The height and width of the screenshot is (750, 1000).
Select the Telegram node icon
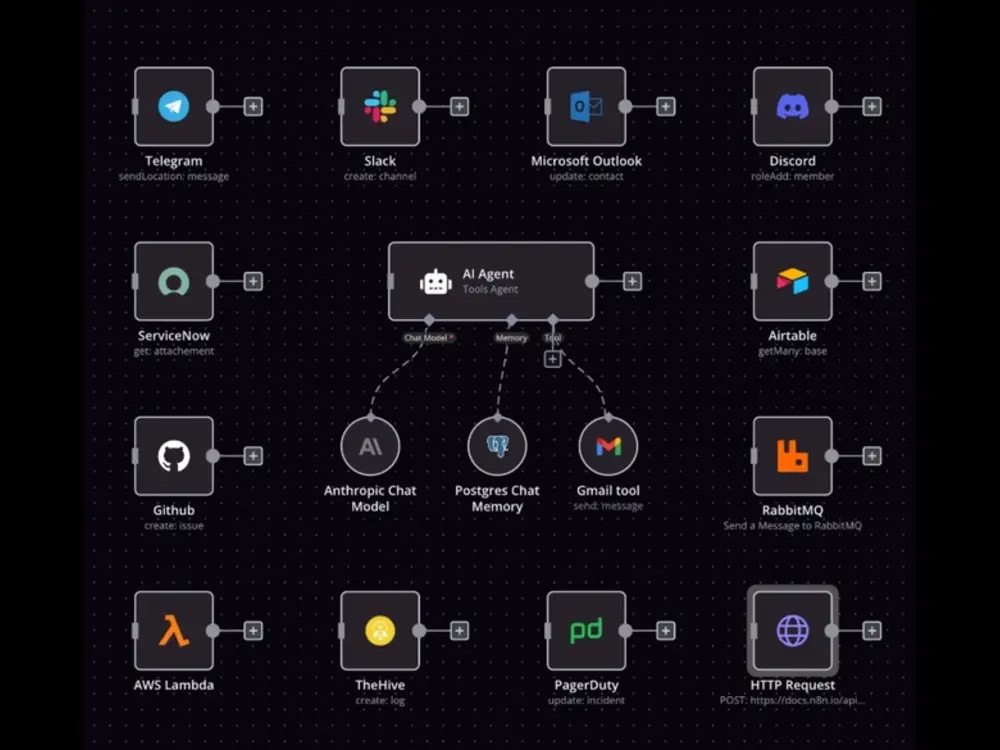[x=173, y=107]
